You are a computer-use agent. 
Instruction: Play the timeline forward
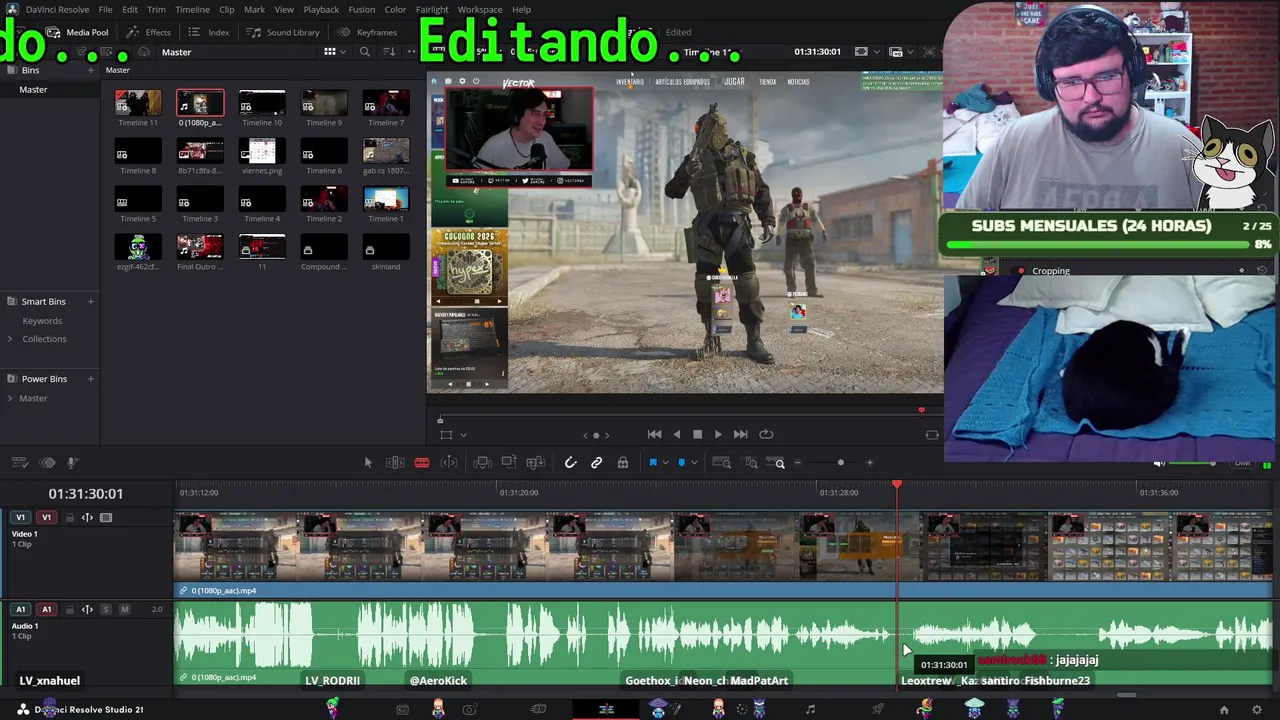(x=718, y=434)
